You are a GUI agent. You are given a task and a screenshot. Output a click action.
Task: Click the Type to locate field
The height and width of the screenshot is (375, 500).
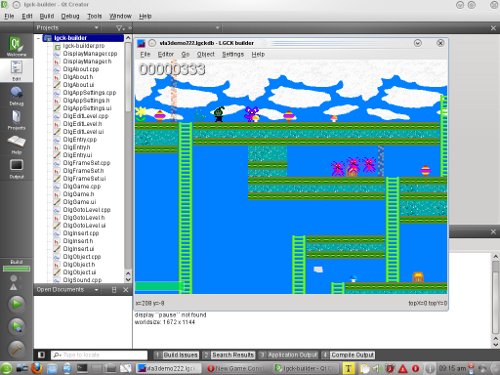point(99,355)
